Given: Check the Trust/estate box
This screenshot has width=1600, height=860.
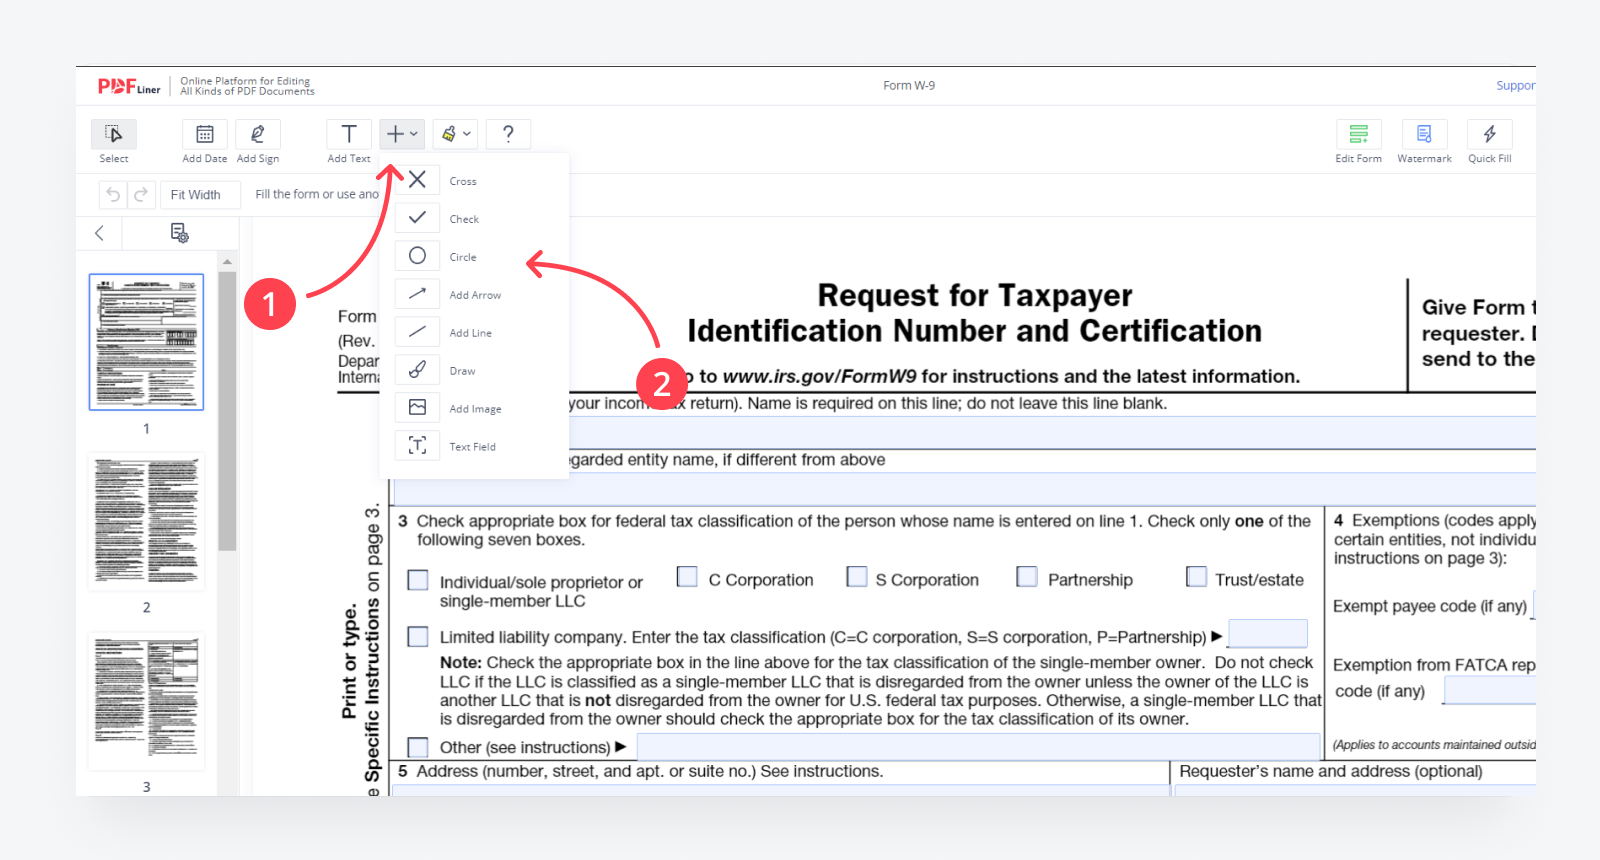Looking at the screenshot, I should pyautogui.click(x=1196, y=577).
